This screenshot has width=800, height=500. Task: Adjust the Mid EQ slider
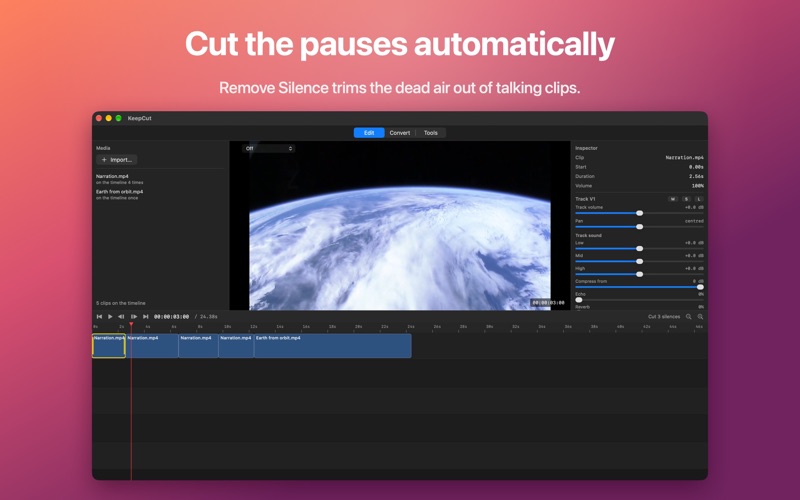point(639,261)
